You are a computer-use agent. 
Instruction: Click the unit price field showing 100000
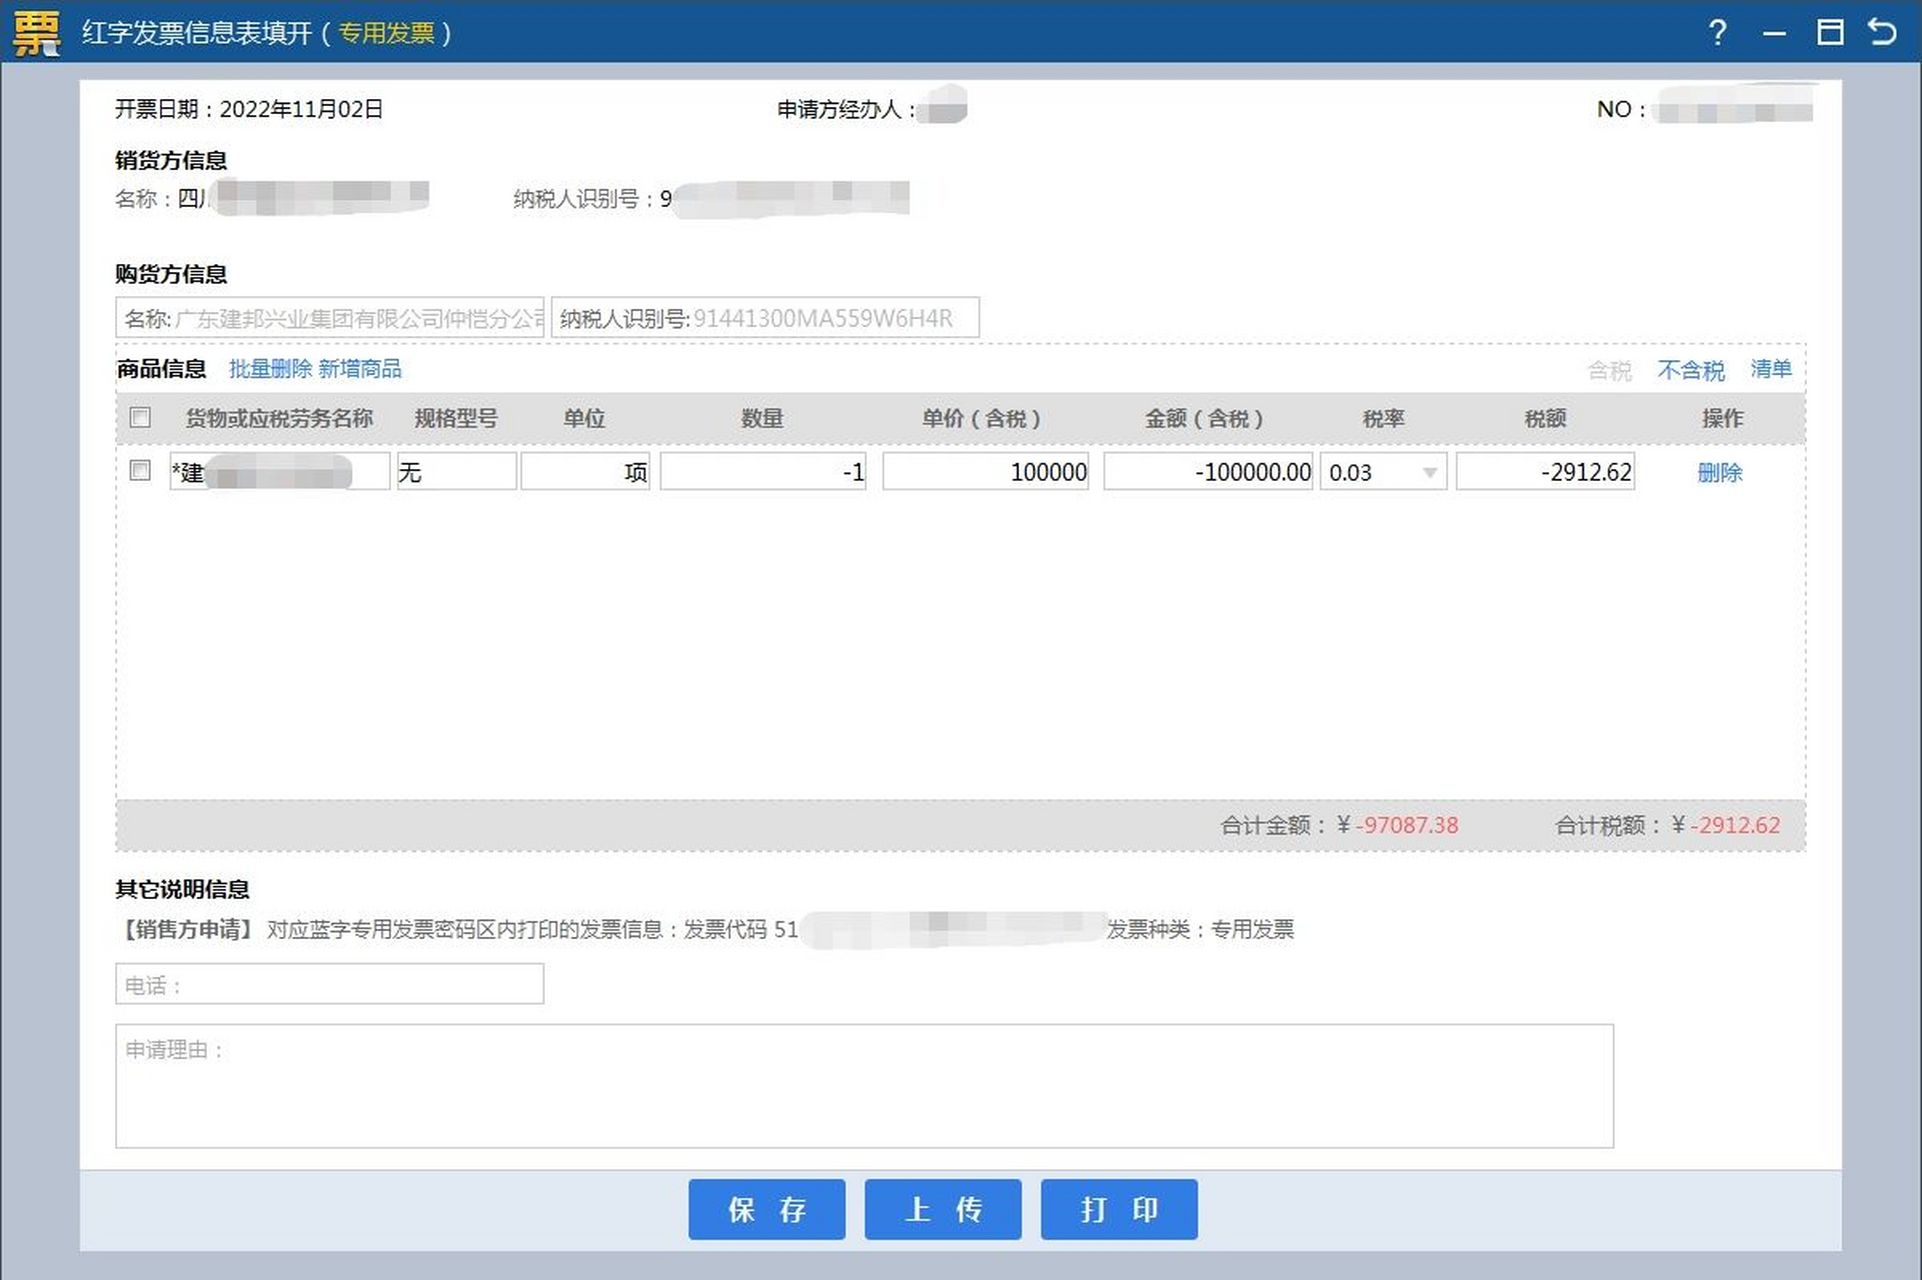(x=986, y=472)
